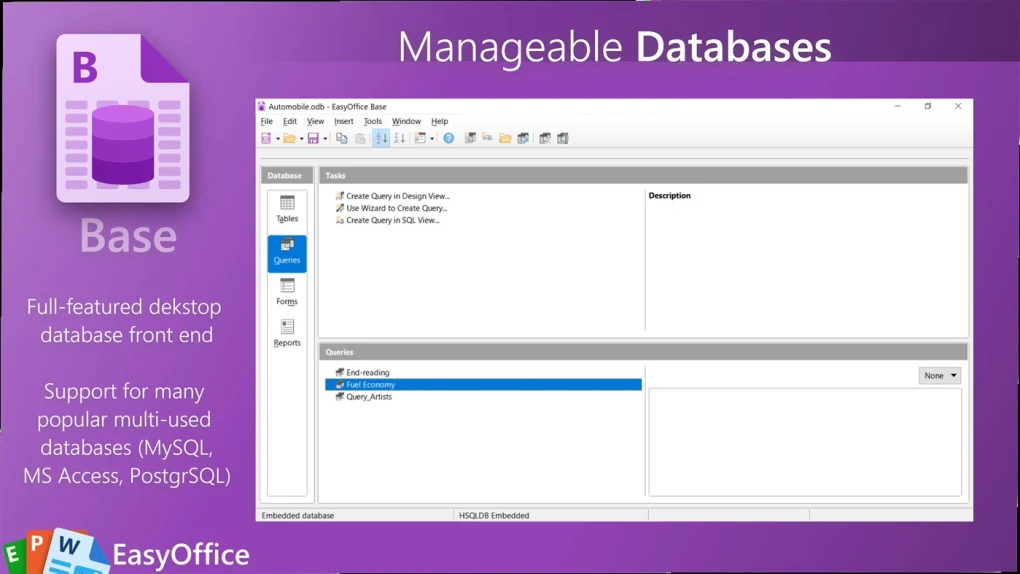Image resolution: width=1020 pixels, height=574 pixels.
Task: Click the New database document icon
Action: click(266, 138)
